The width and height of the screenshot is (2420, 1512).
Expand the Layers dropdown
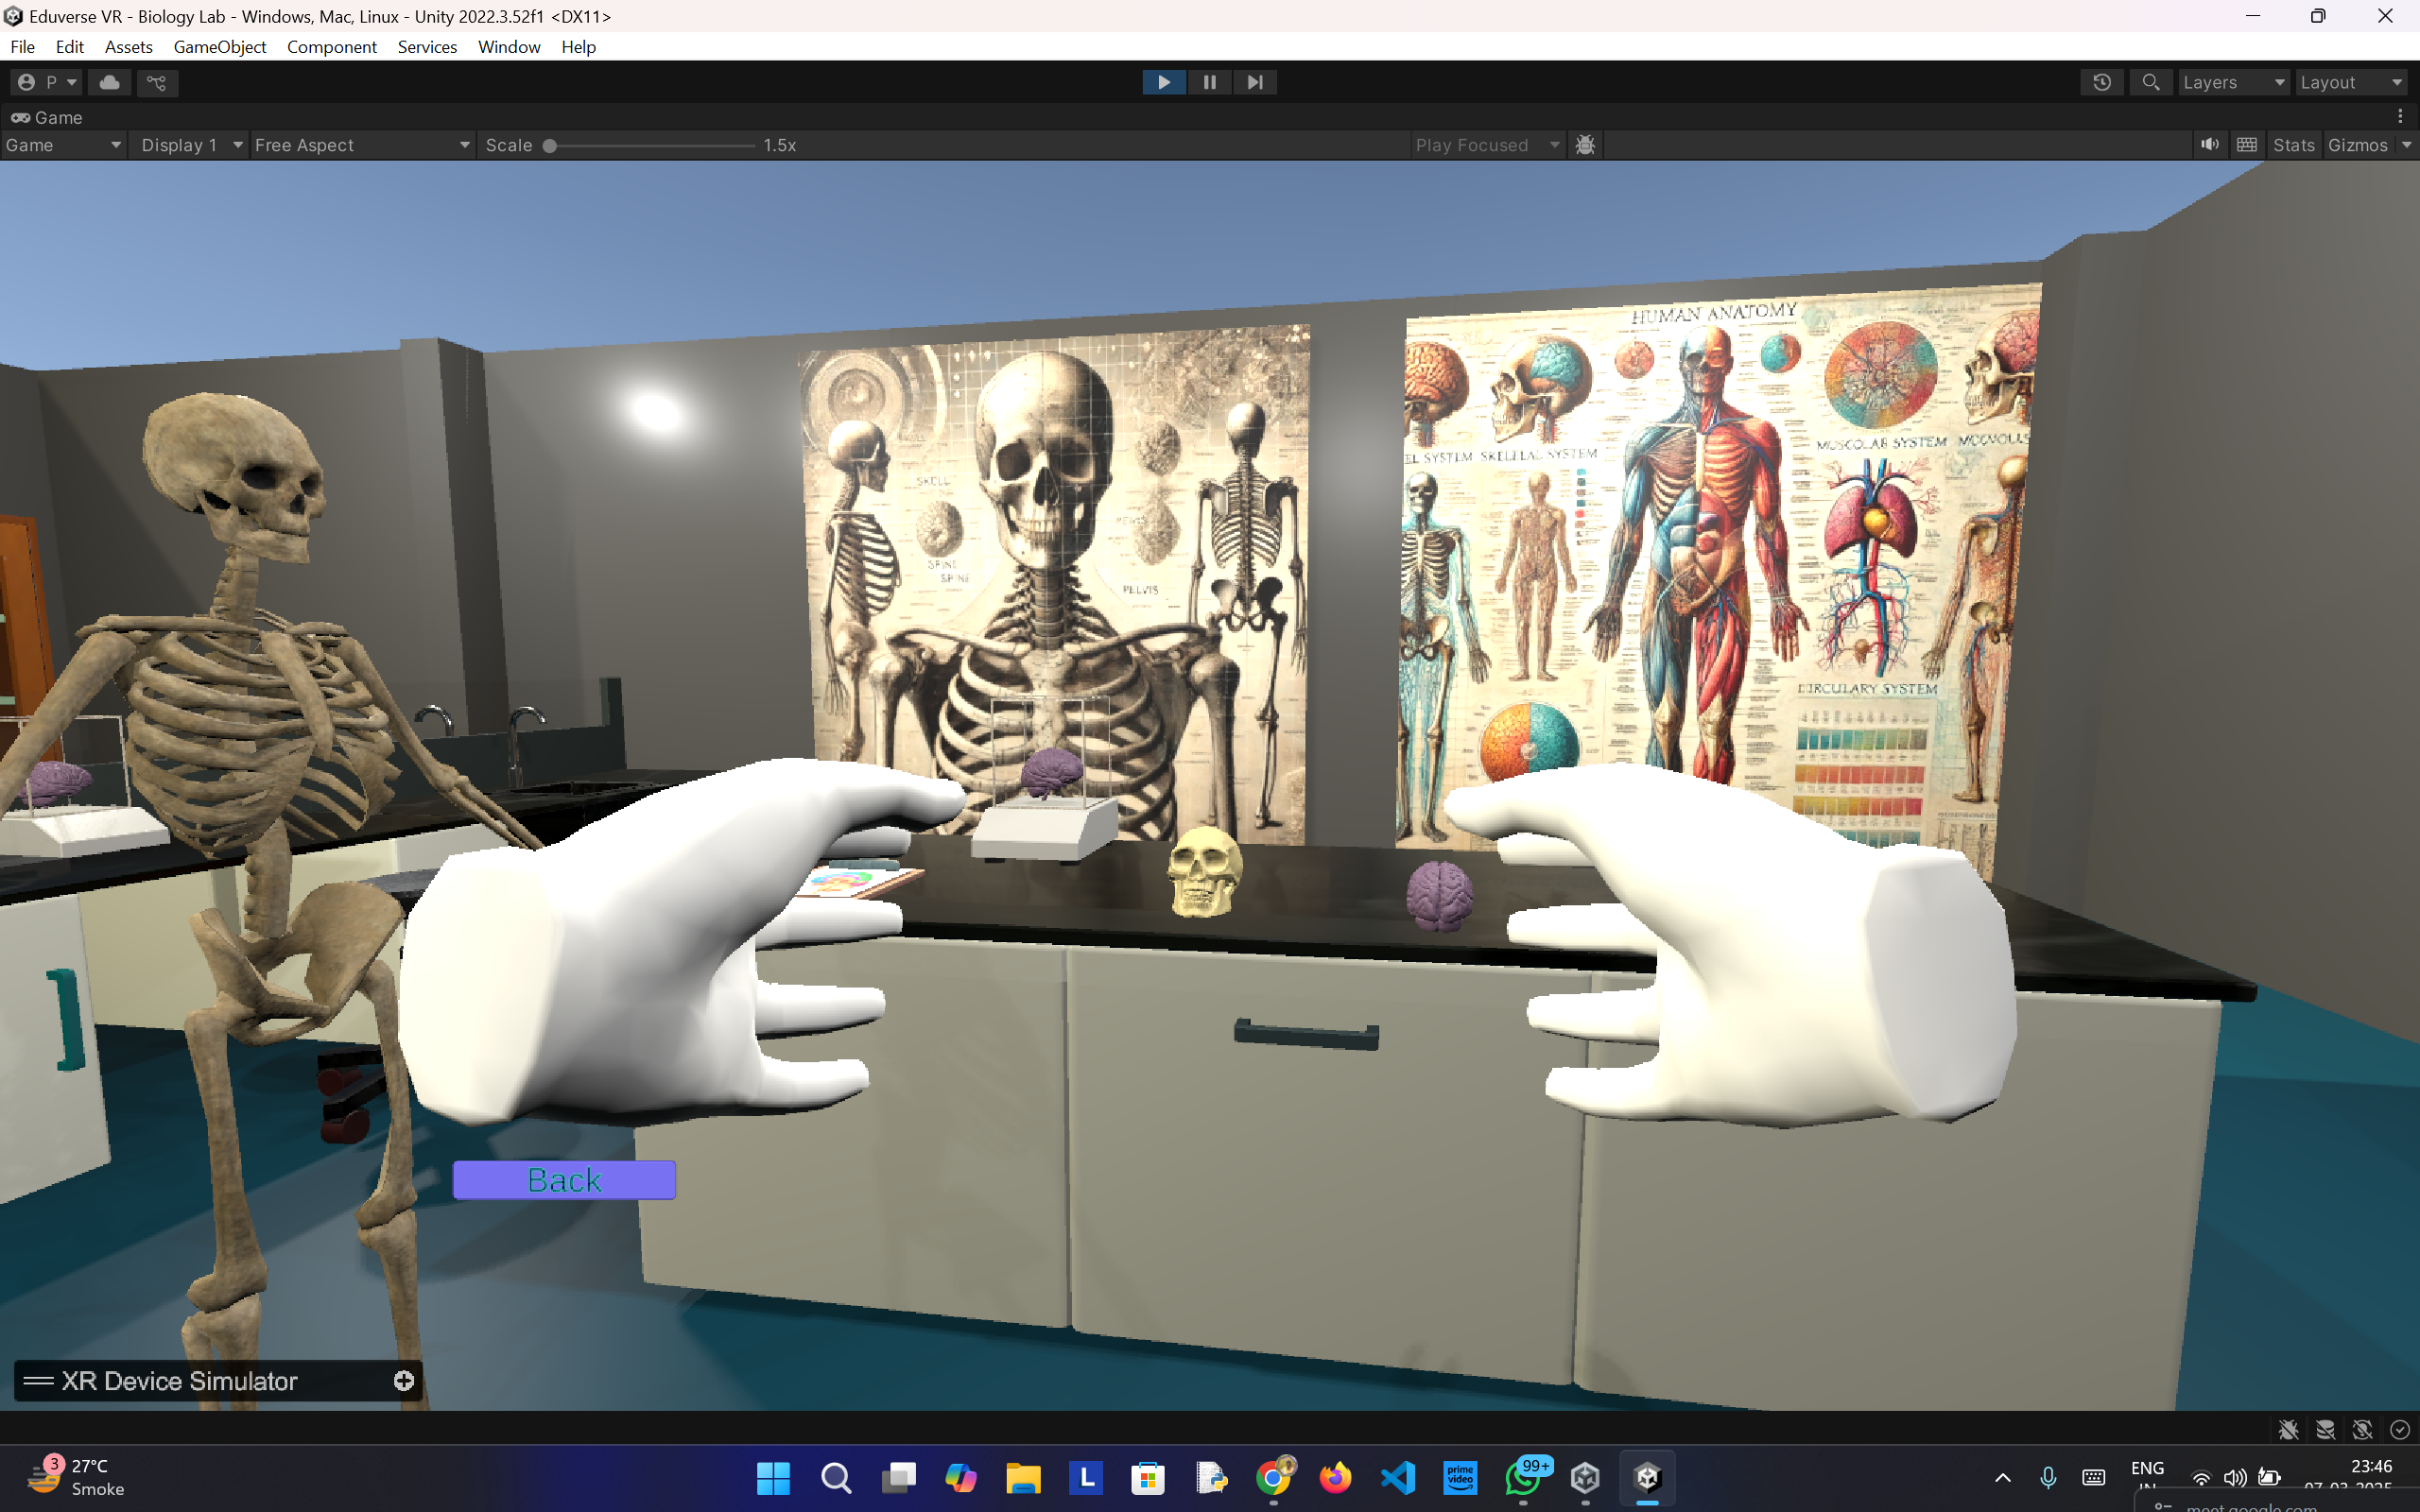(x=2233, y=82)
